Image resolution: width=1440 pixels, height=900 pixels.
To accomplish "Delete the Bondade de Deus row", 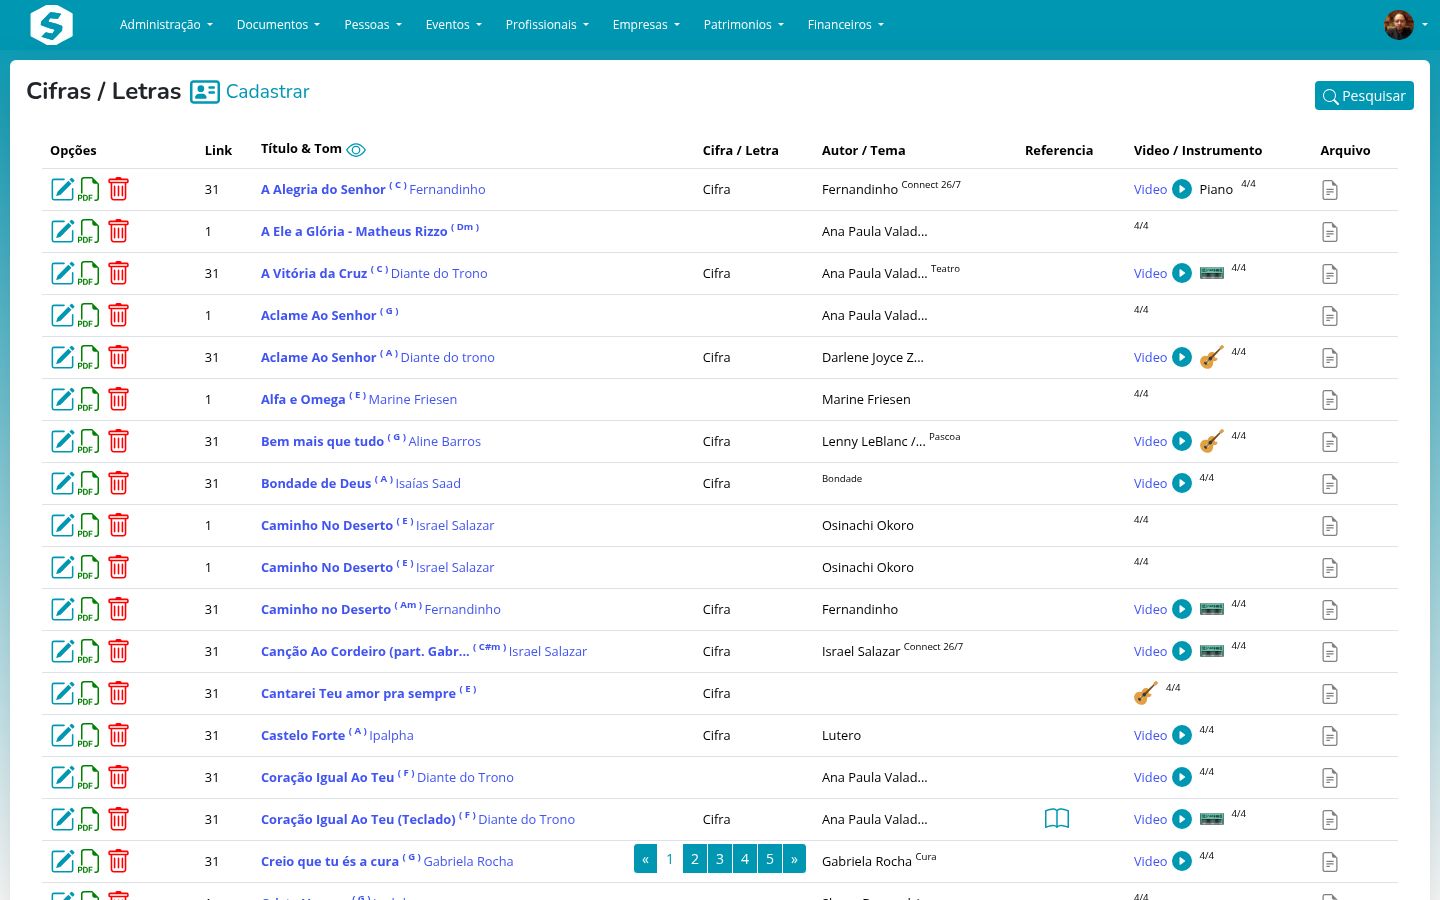I will [118, 483].
